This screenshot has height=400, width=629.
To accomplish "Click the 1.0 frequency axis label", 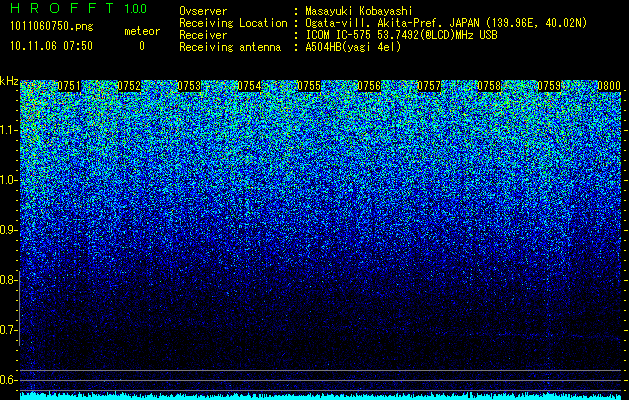I will 9,181.
